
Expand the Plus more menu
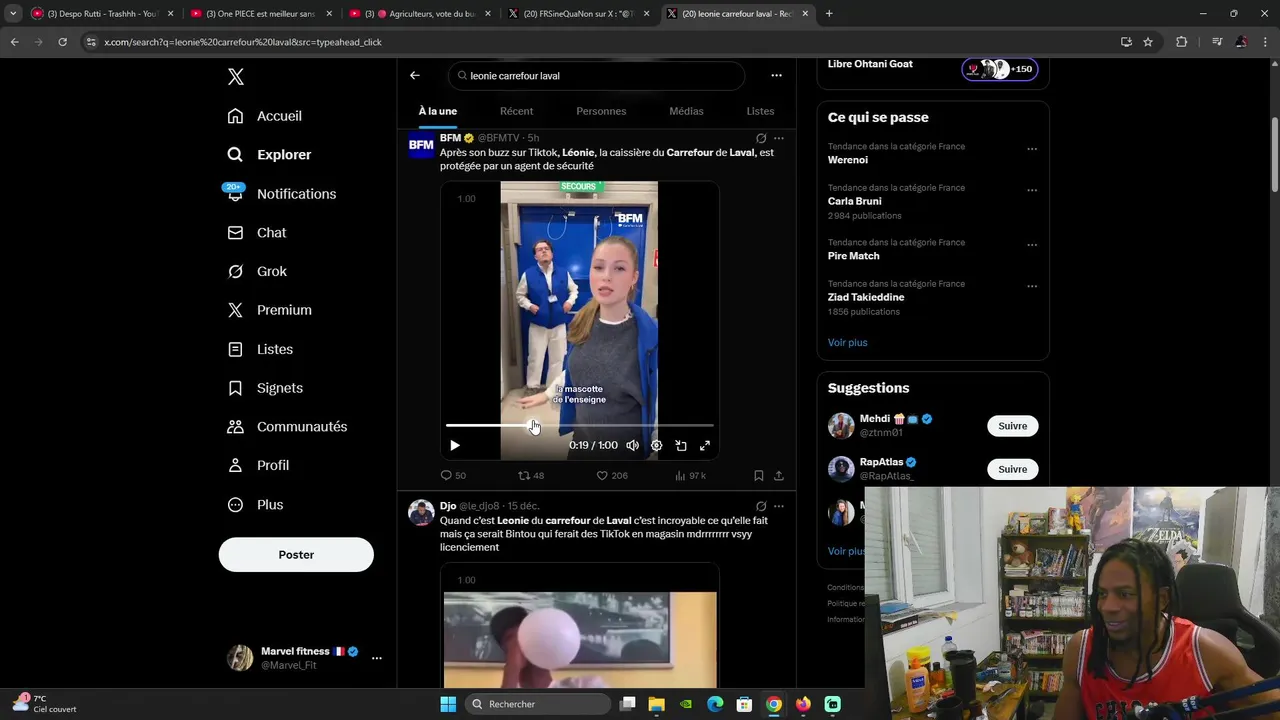pyautogui.click(x=256, y=505)
